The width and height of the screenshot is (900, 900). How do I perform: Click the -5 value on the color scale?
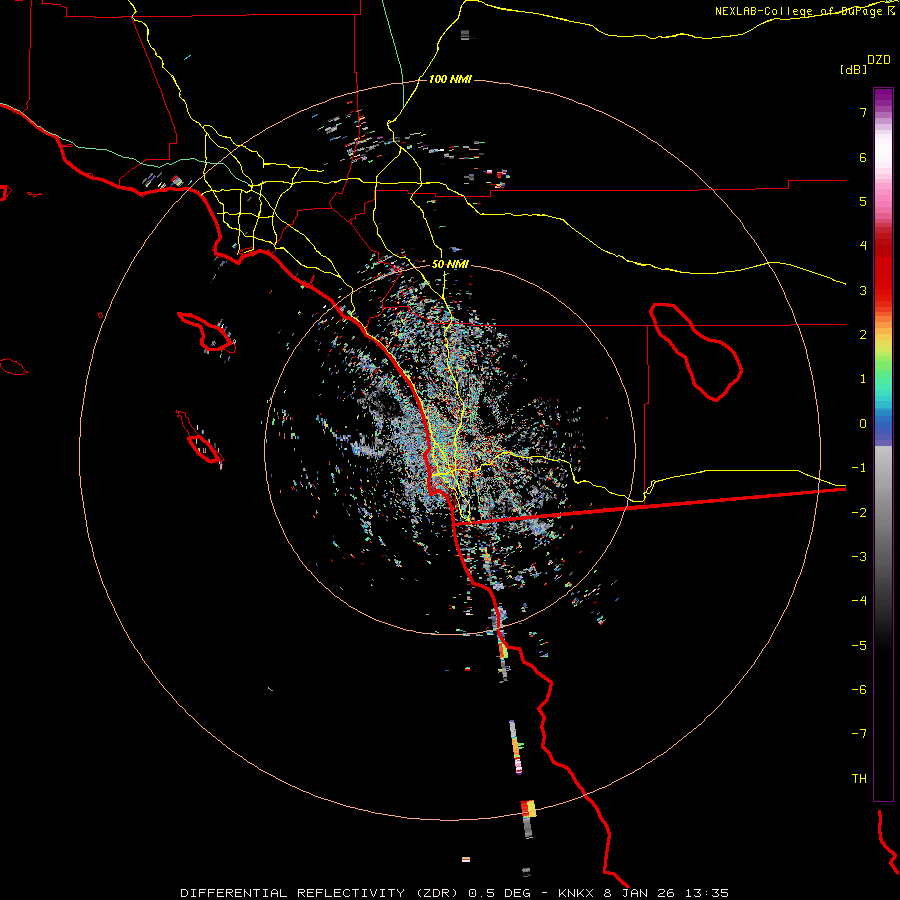point(859,646)
